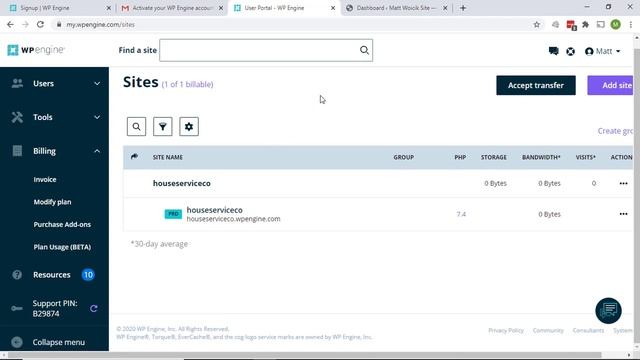Expand the Tools menu chevron
This screenshot has height=360, width=640.
point(97,117)
